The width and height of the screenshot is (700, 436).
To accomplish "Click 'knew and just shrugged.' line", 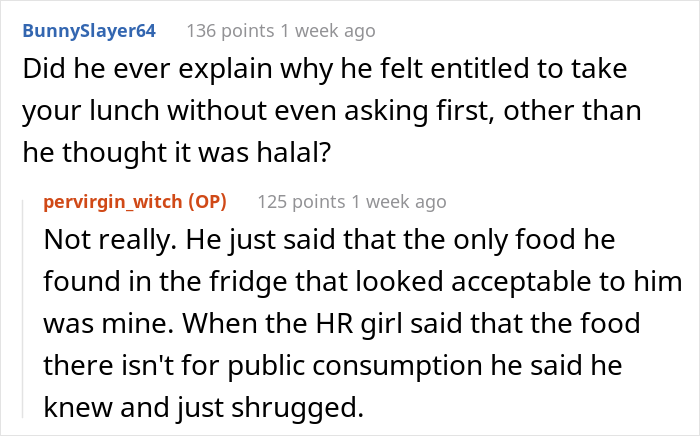I will [x=204, y=408].
